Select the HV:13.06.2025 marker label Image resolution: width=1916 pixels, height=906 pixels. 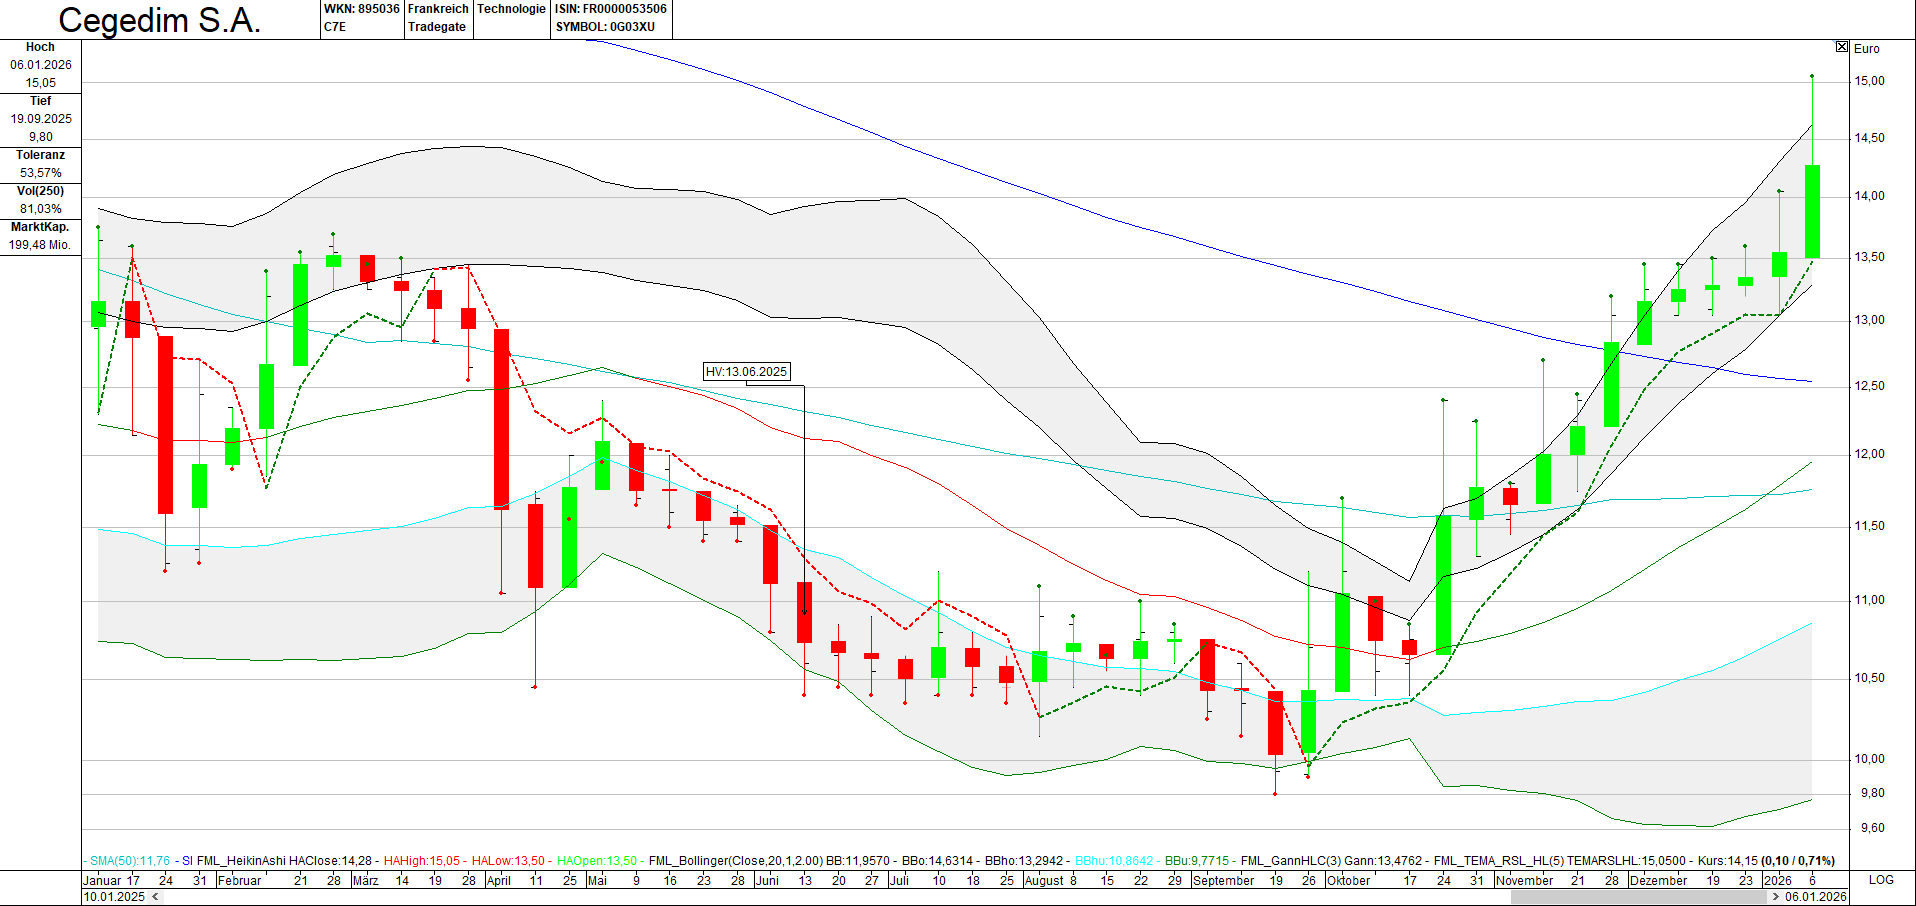coord(746,372)
